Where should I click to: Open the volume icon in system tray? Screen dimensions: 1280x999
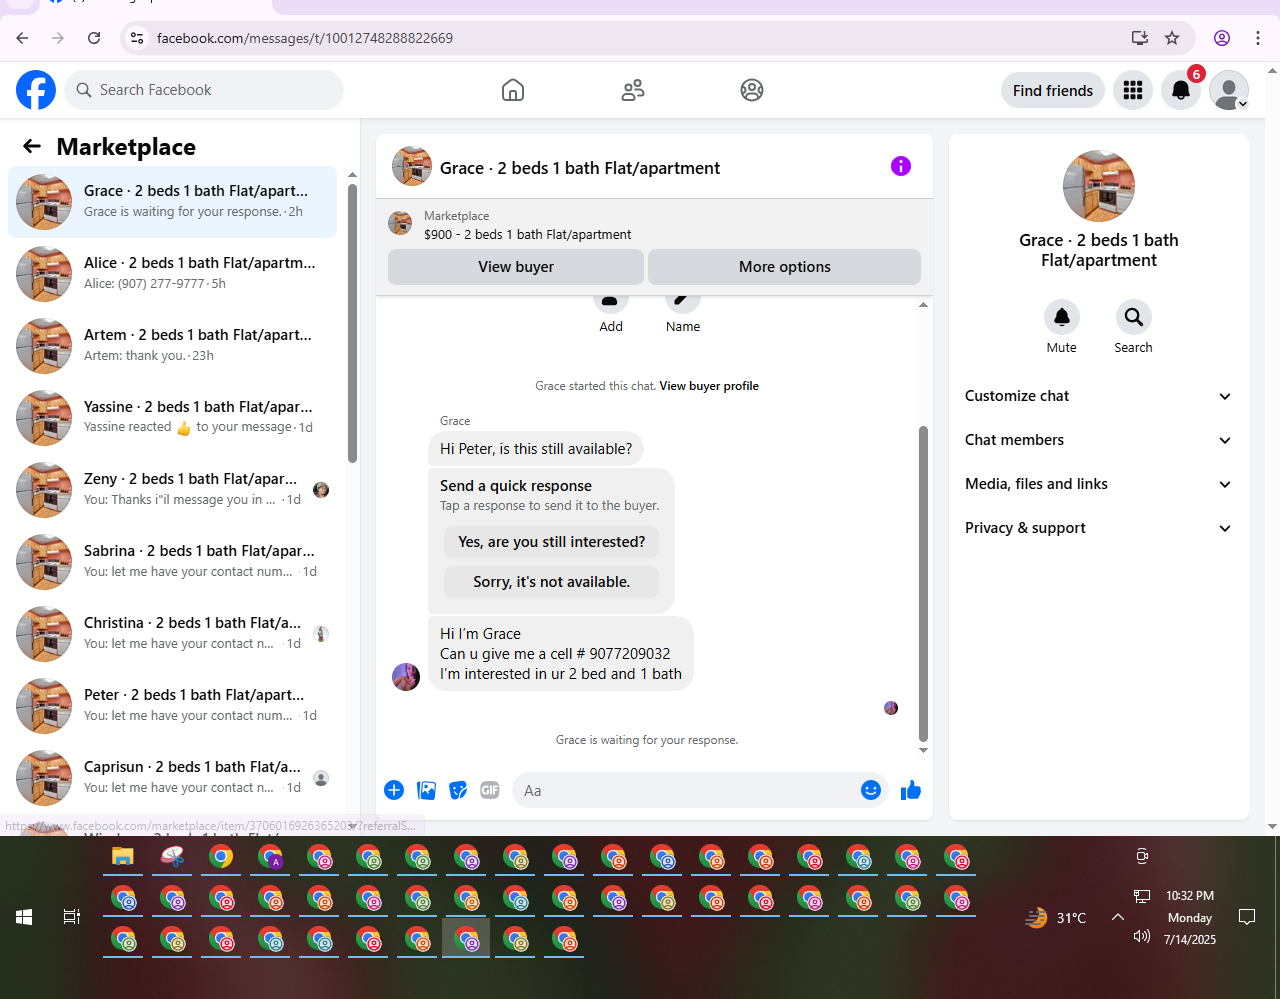[x=1142, y=936]
